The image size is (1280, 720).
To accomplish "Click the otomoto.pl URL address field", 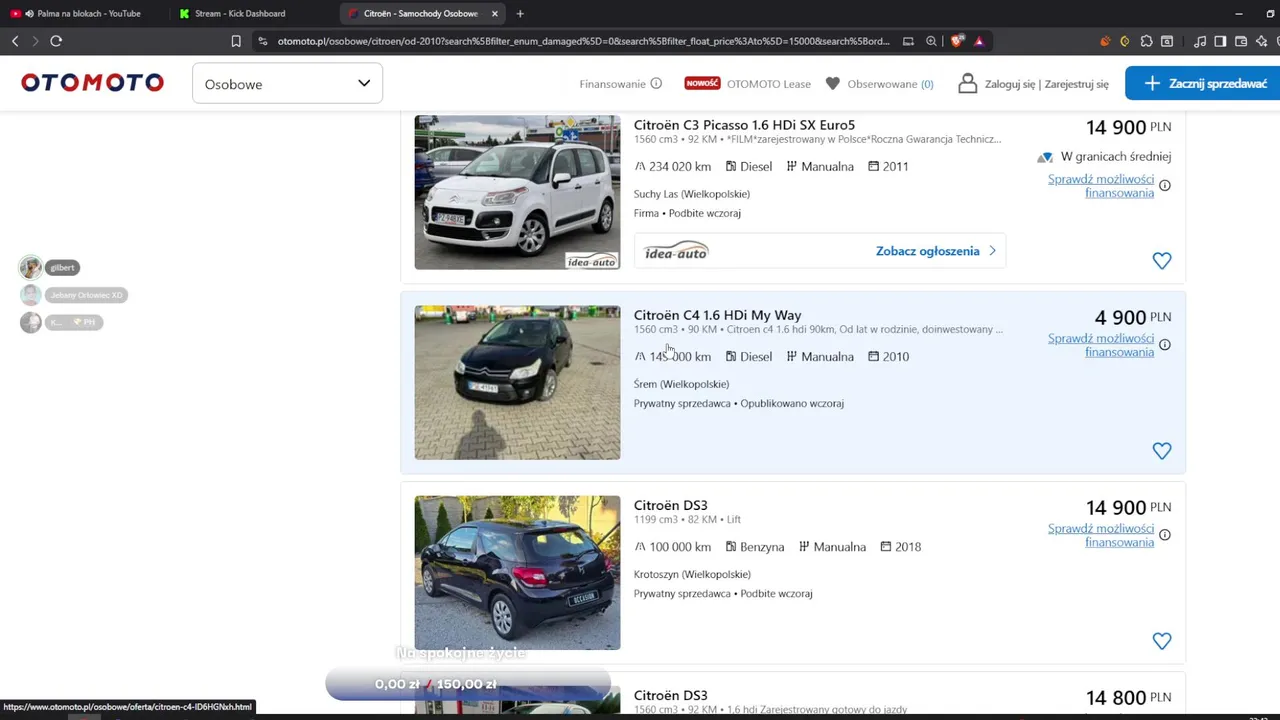I will pos(583,41).
